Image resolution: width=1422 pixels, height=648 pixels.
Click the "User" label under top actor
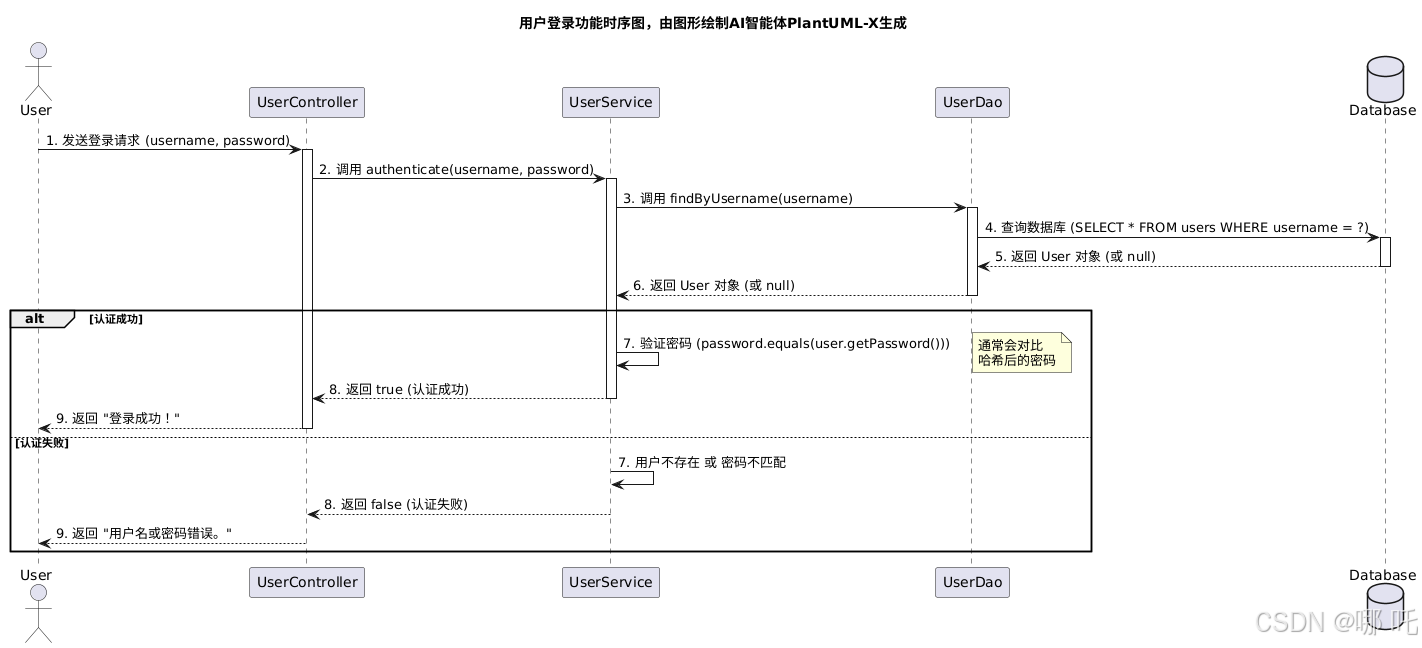(36, 110)
